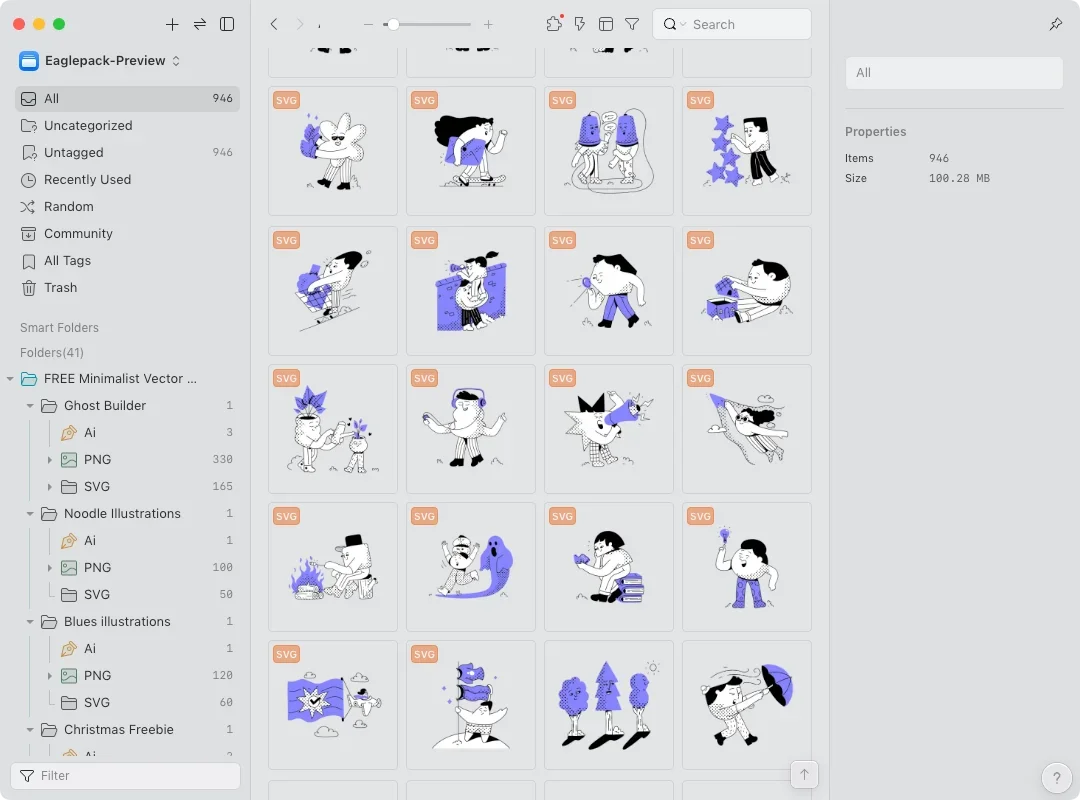
Task: Open the Eaglepack-Preview library switcher
Action: (x=100, y=61)
